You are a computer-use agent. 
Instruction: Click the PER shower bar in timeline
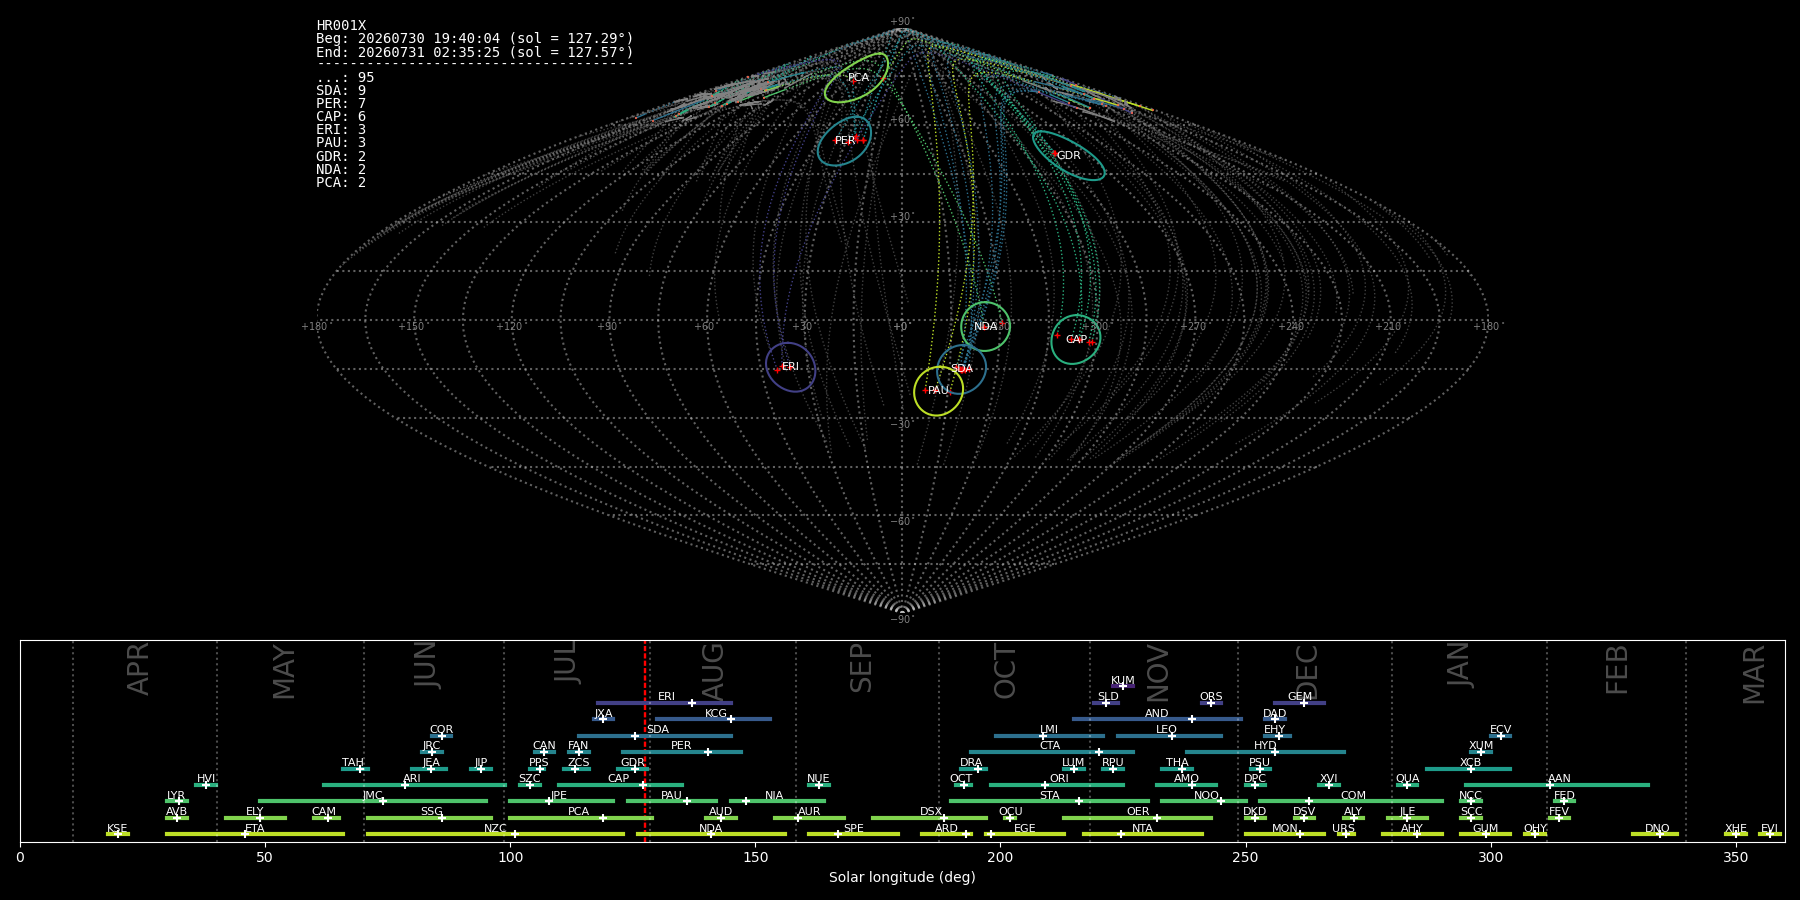click(682, 752)
